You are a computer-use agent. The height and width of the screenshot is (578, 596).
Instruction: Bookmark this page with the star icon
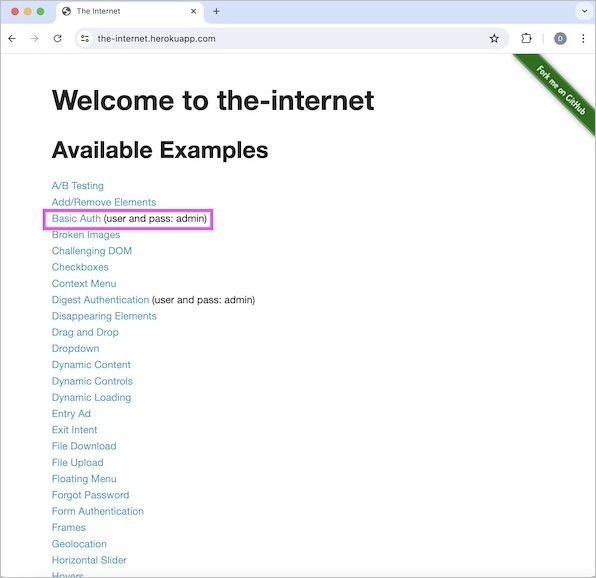pos(494,38)
